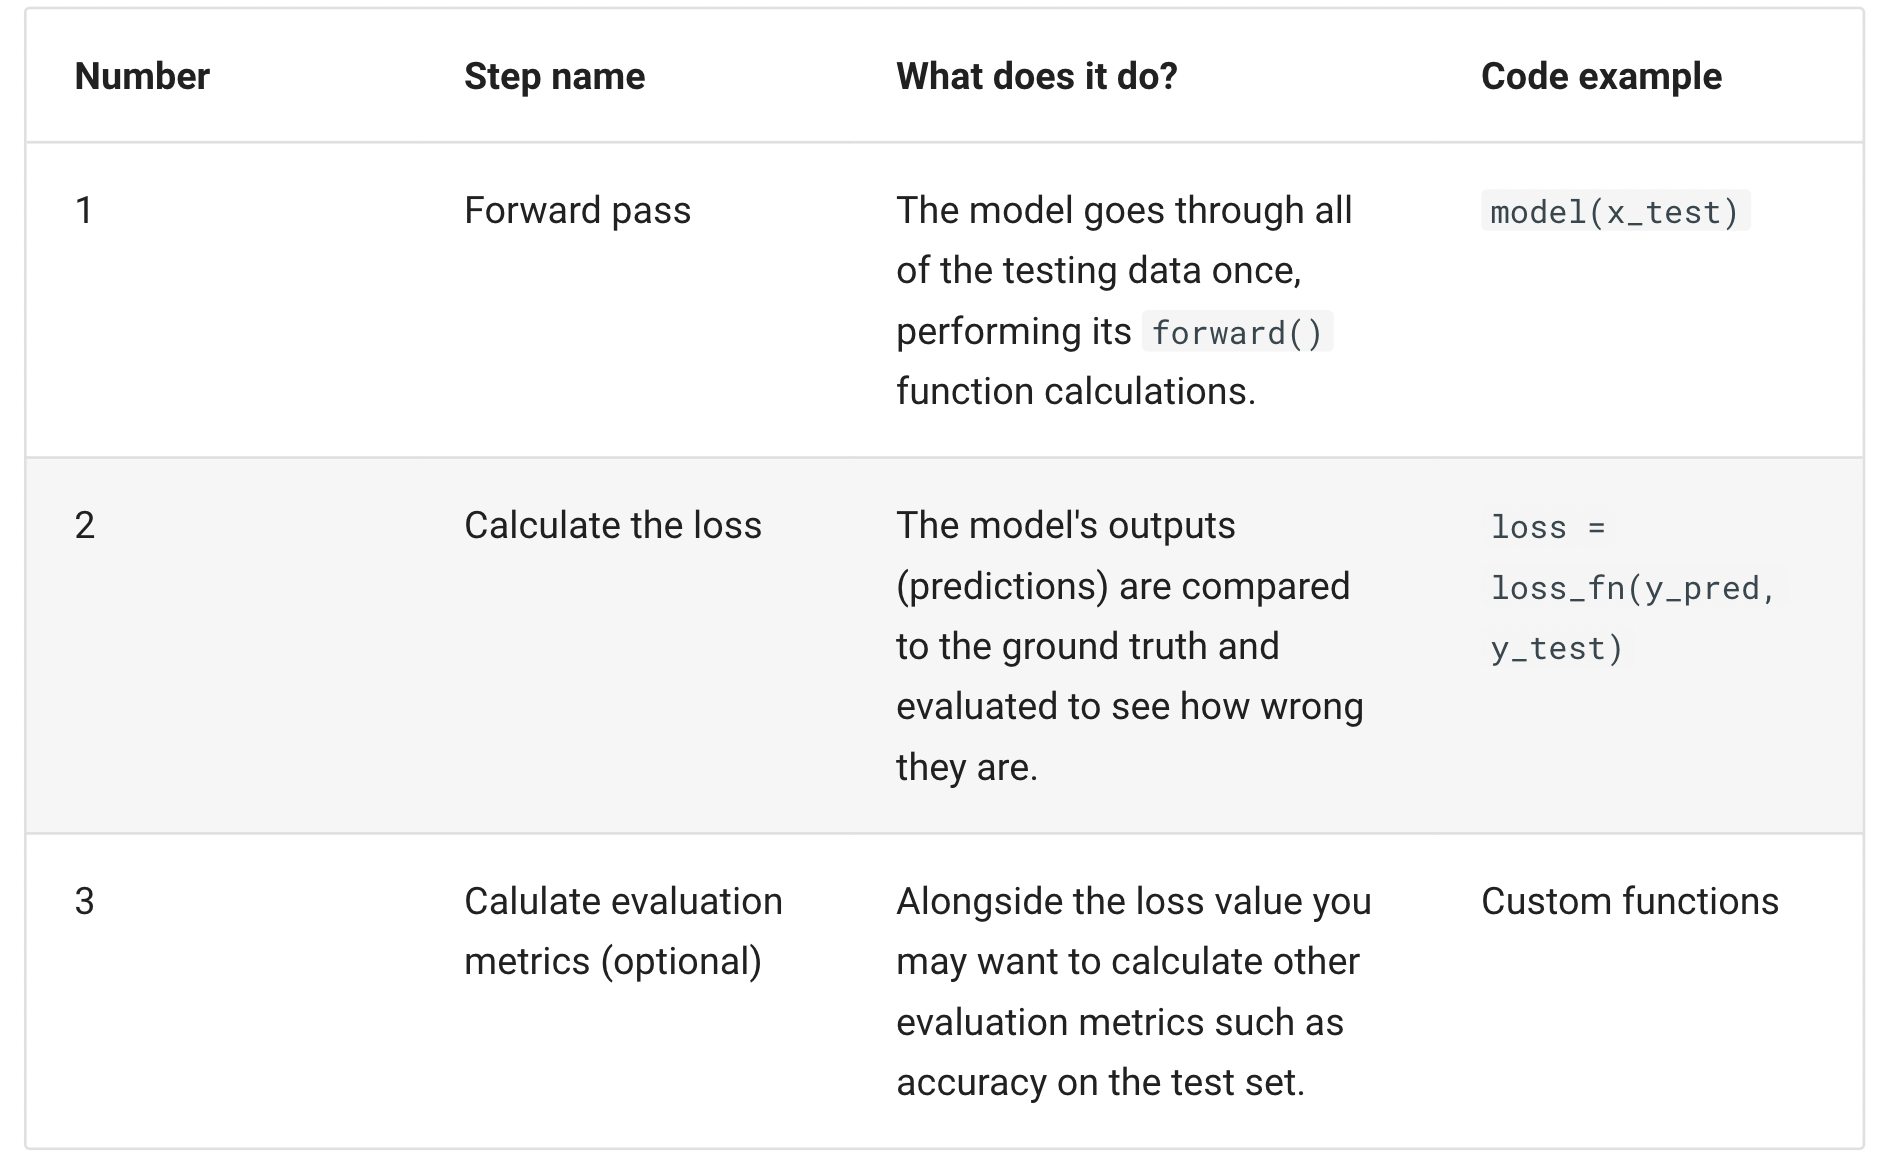Click the Code example column header
The image size is (1892, 1166).
[x=1601, y=76]
